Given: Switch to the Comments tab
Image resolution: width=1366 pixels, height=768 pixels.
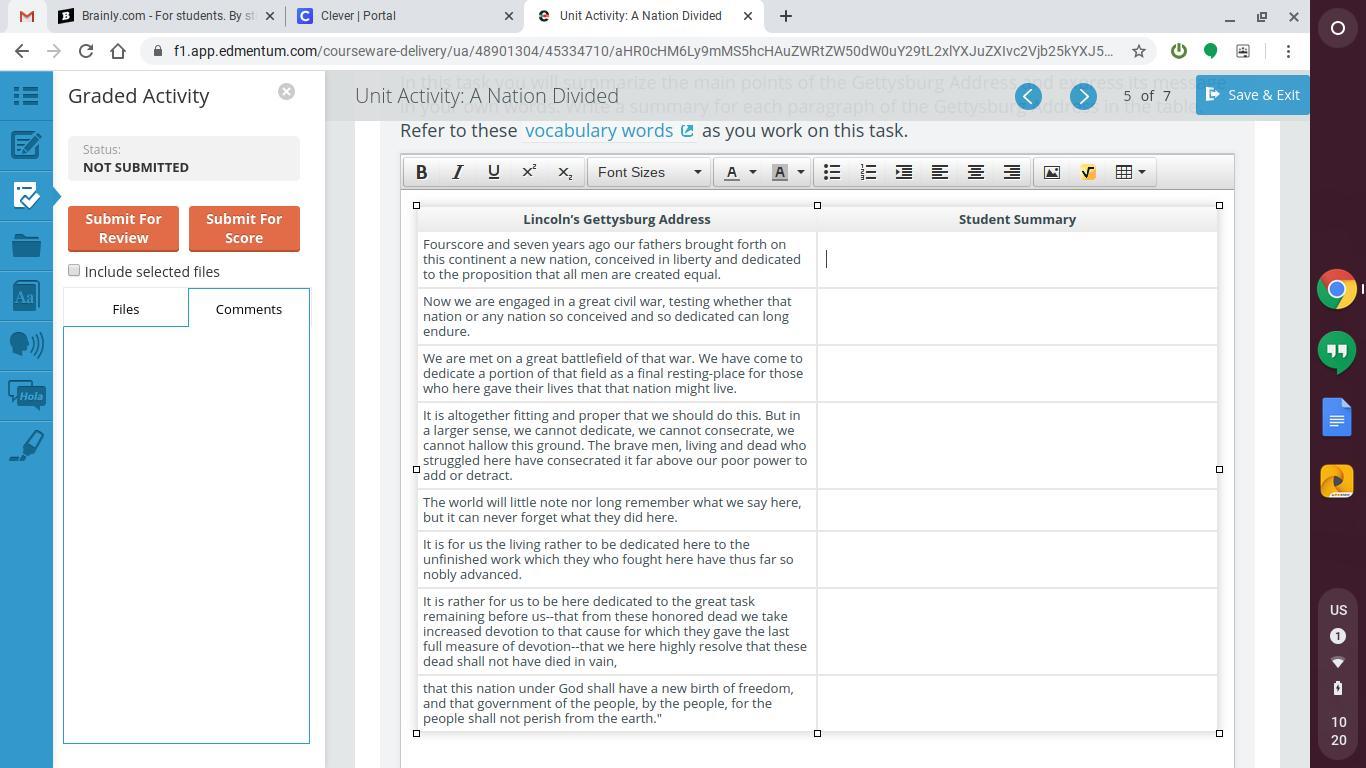Looking at the screenshot, I should click(x=249, y=309).
